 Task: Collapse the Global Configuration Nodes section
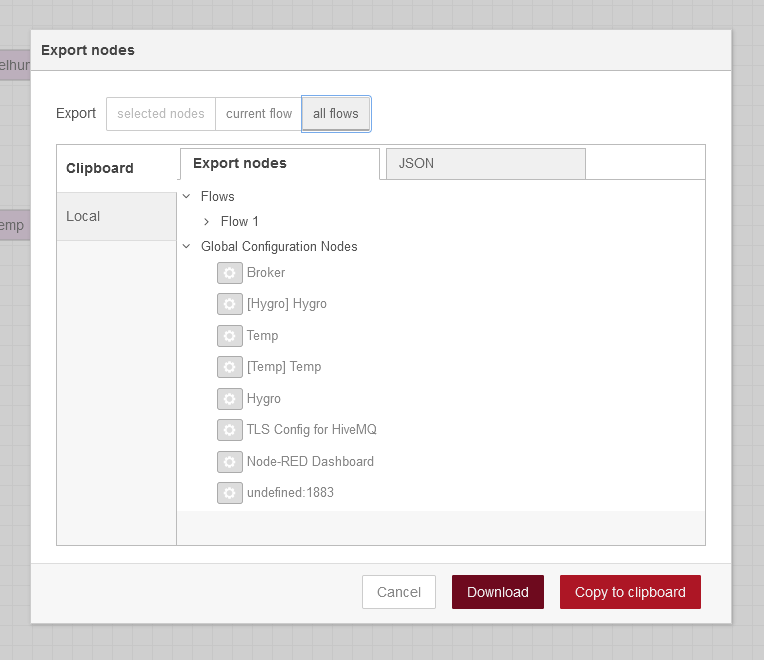click(187, 247)
